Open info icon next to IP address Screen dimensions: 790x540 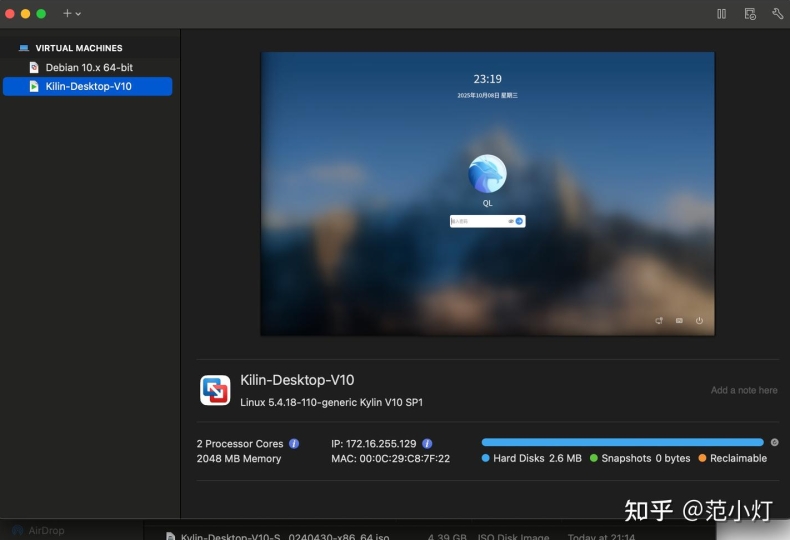tap(427, 444)
